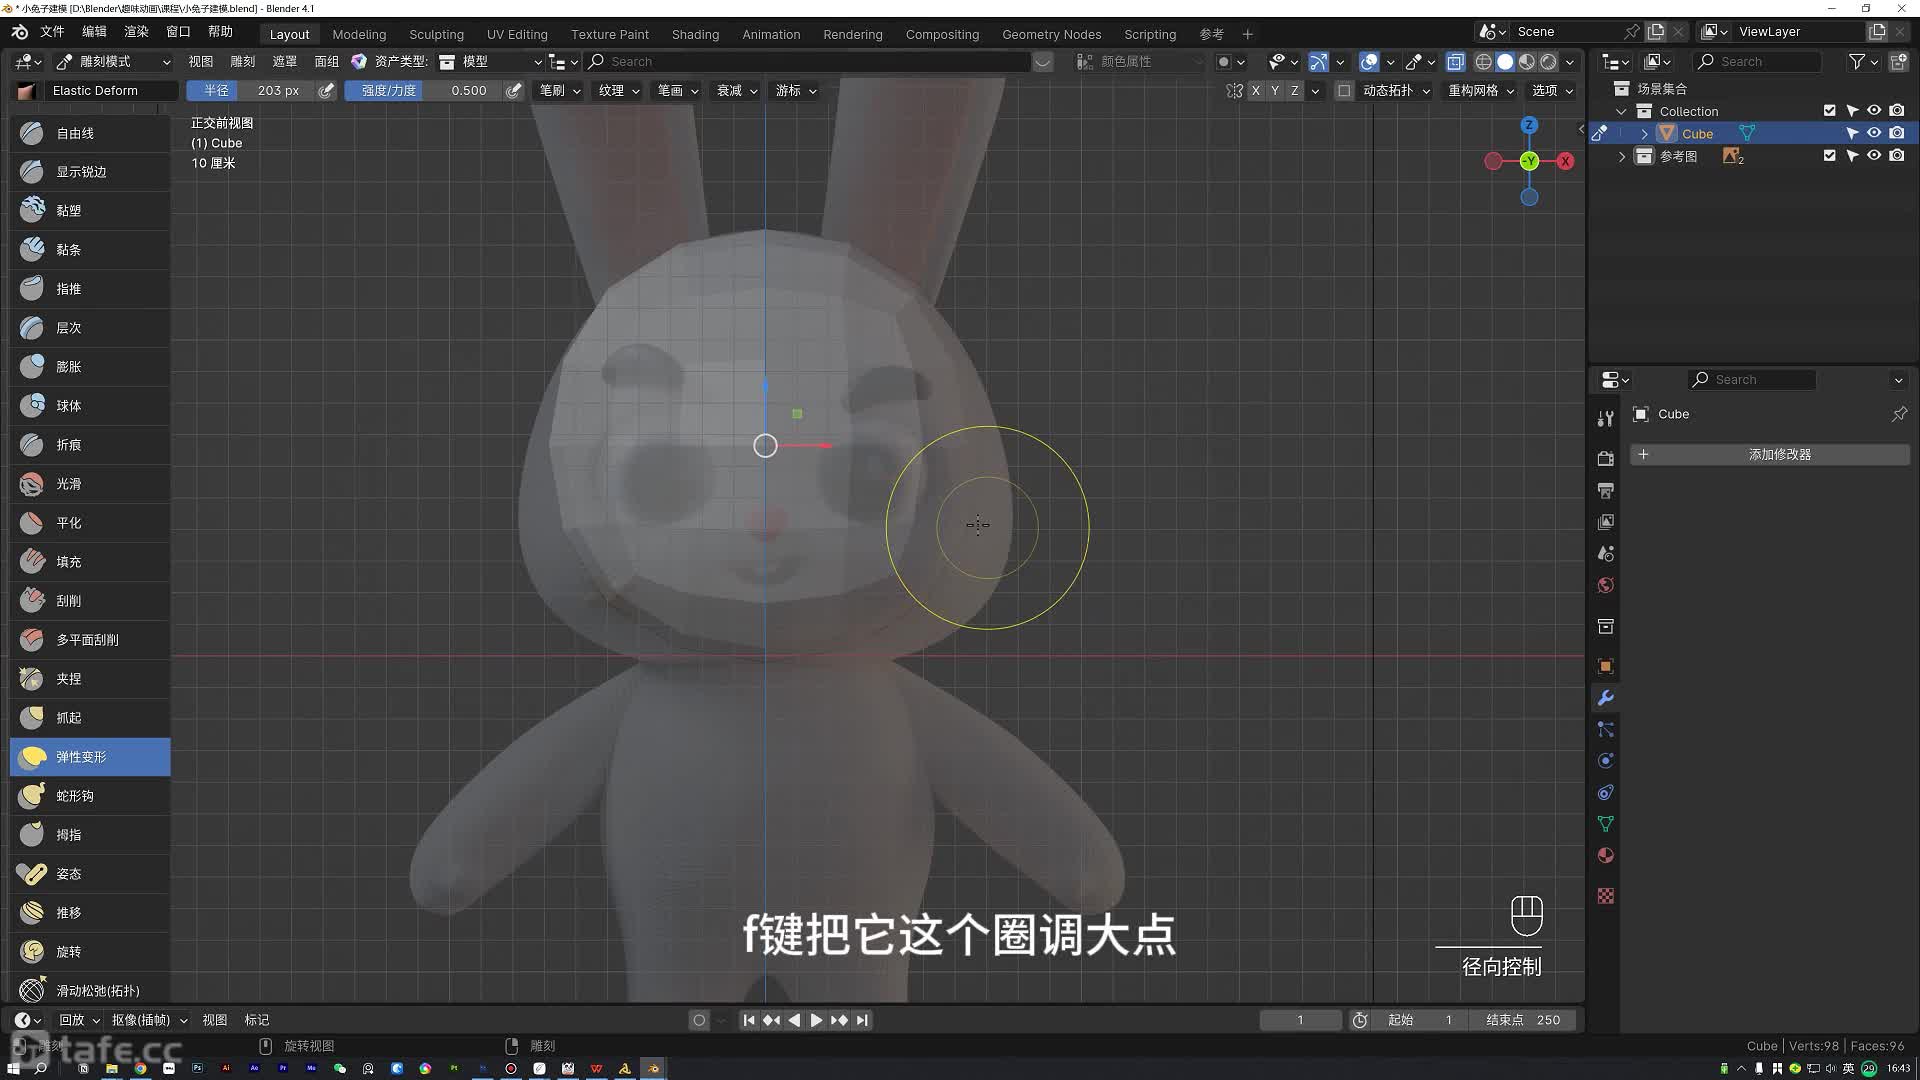Open the 文件 menu
Screen dimensions: 1920x1080
pyautogui.click(x=52, y=32)
